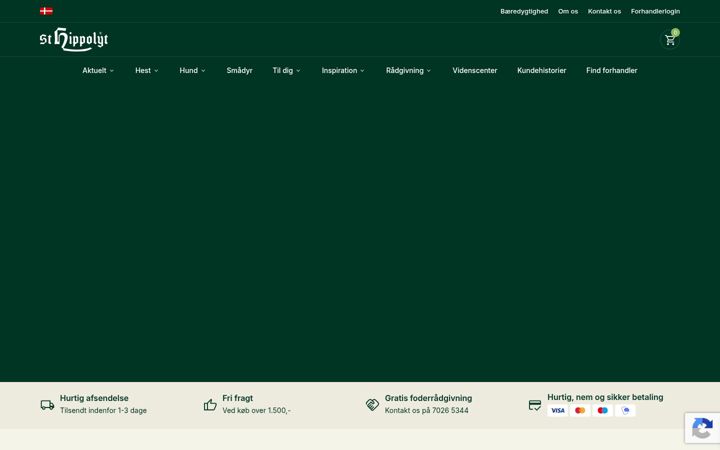Open the Aktuelt menu label
The image size is (720, 450).
tap(94, 70)
